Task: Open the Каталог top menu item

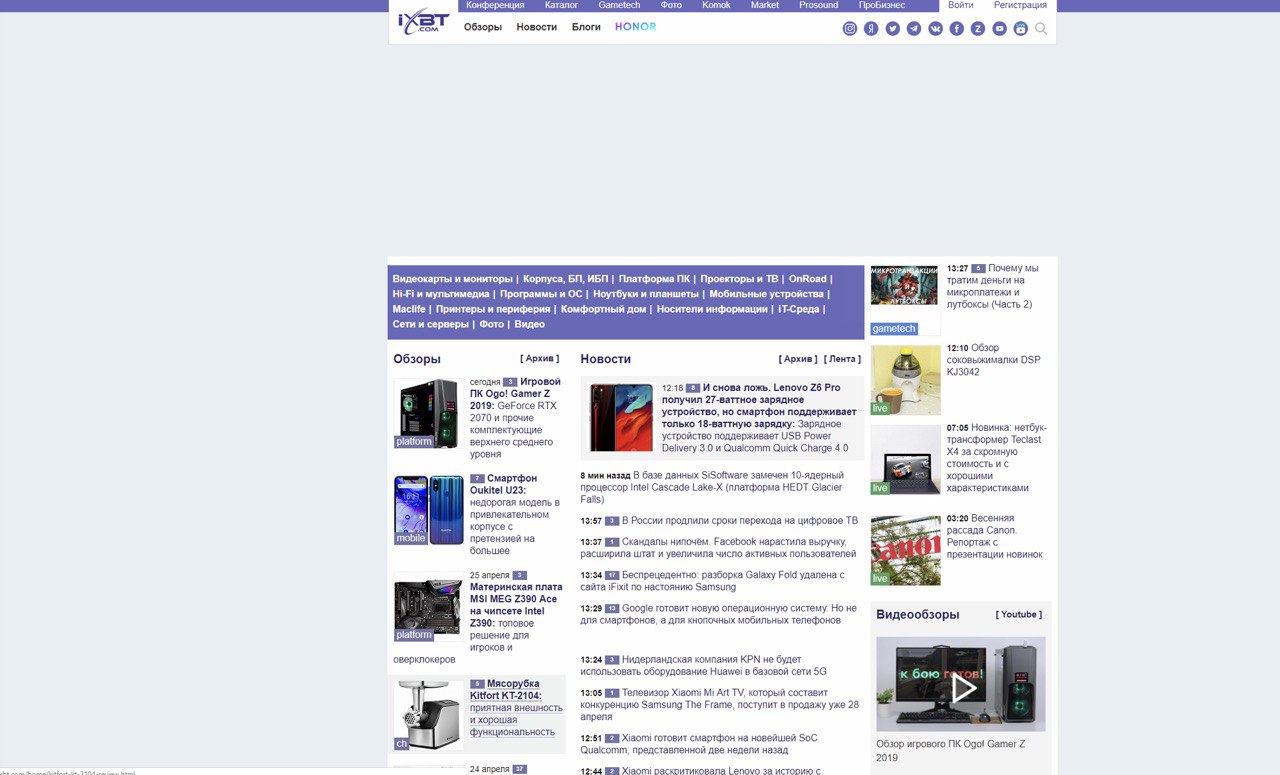Action: pos(561,5)
